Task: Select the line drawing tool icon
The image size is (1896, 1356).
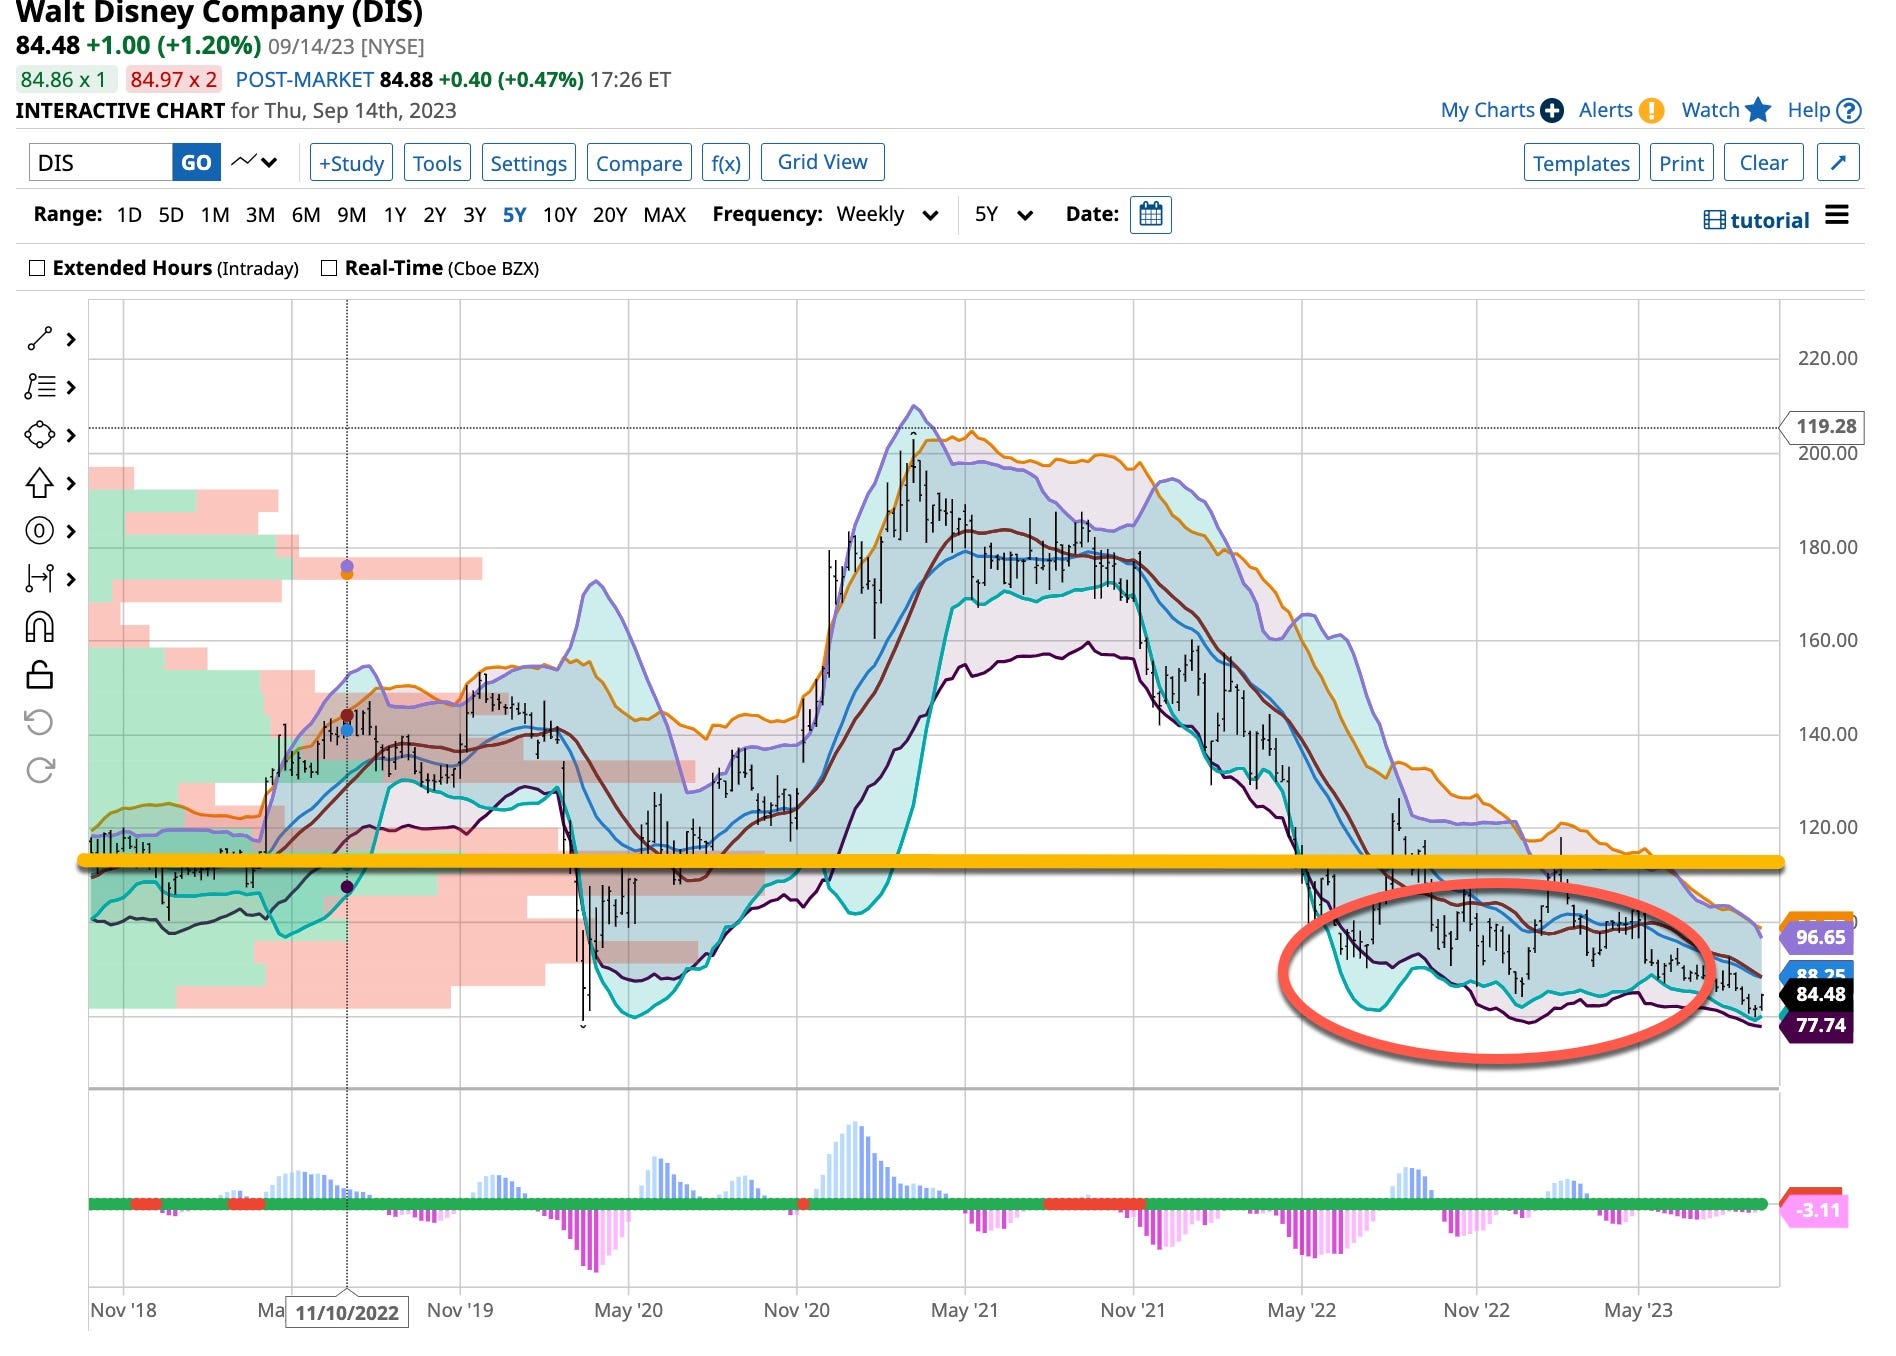Action: click(39, 339)
